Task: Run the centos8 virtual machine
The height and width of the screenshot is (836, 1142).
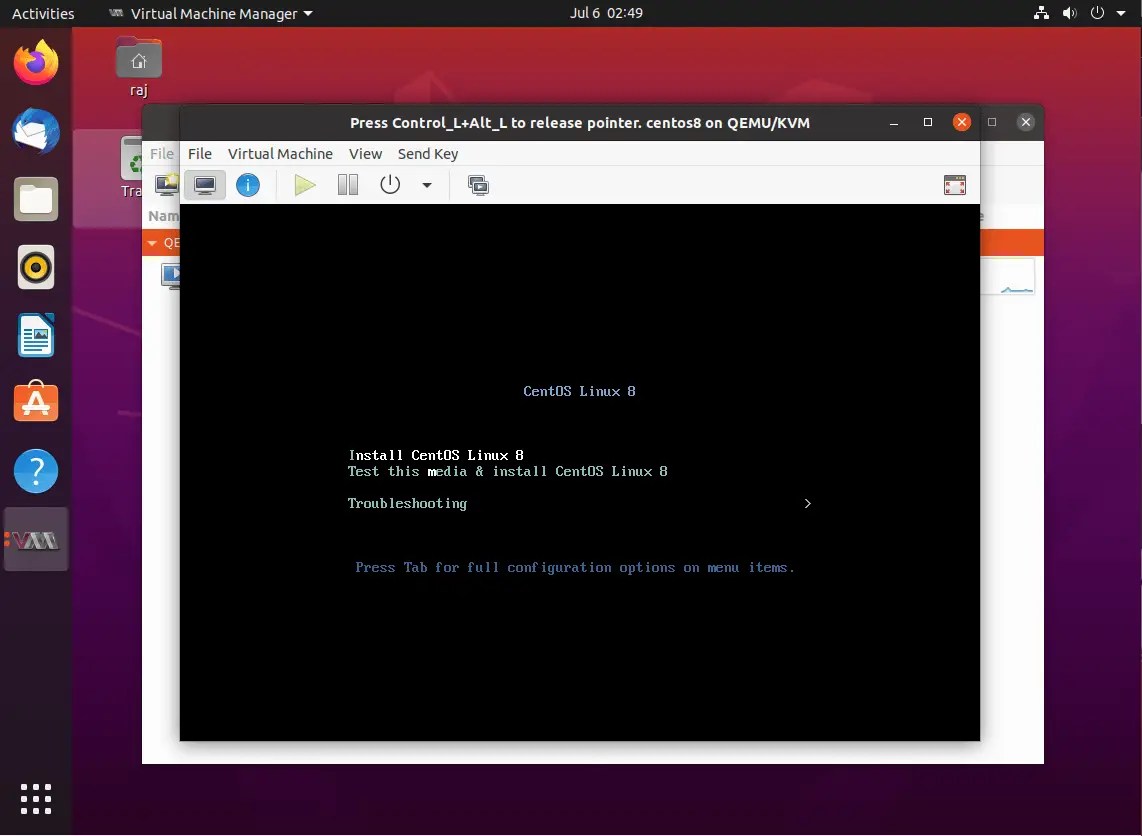Action: pyautogui.click(x=304, y=184)
